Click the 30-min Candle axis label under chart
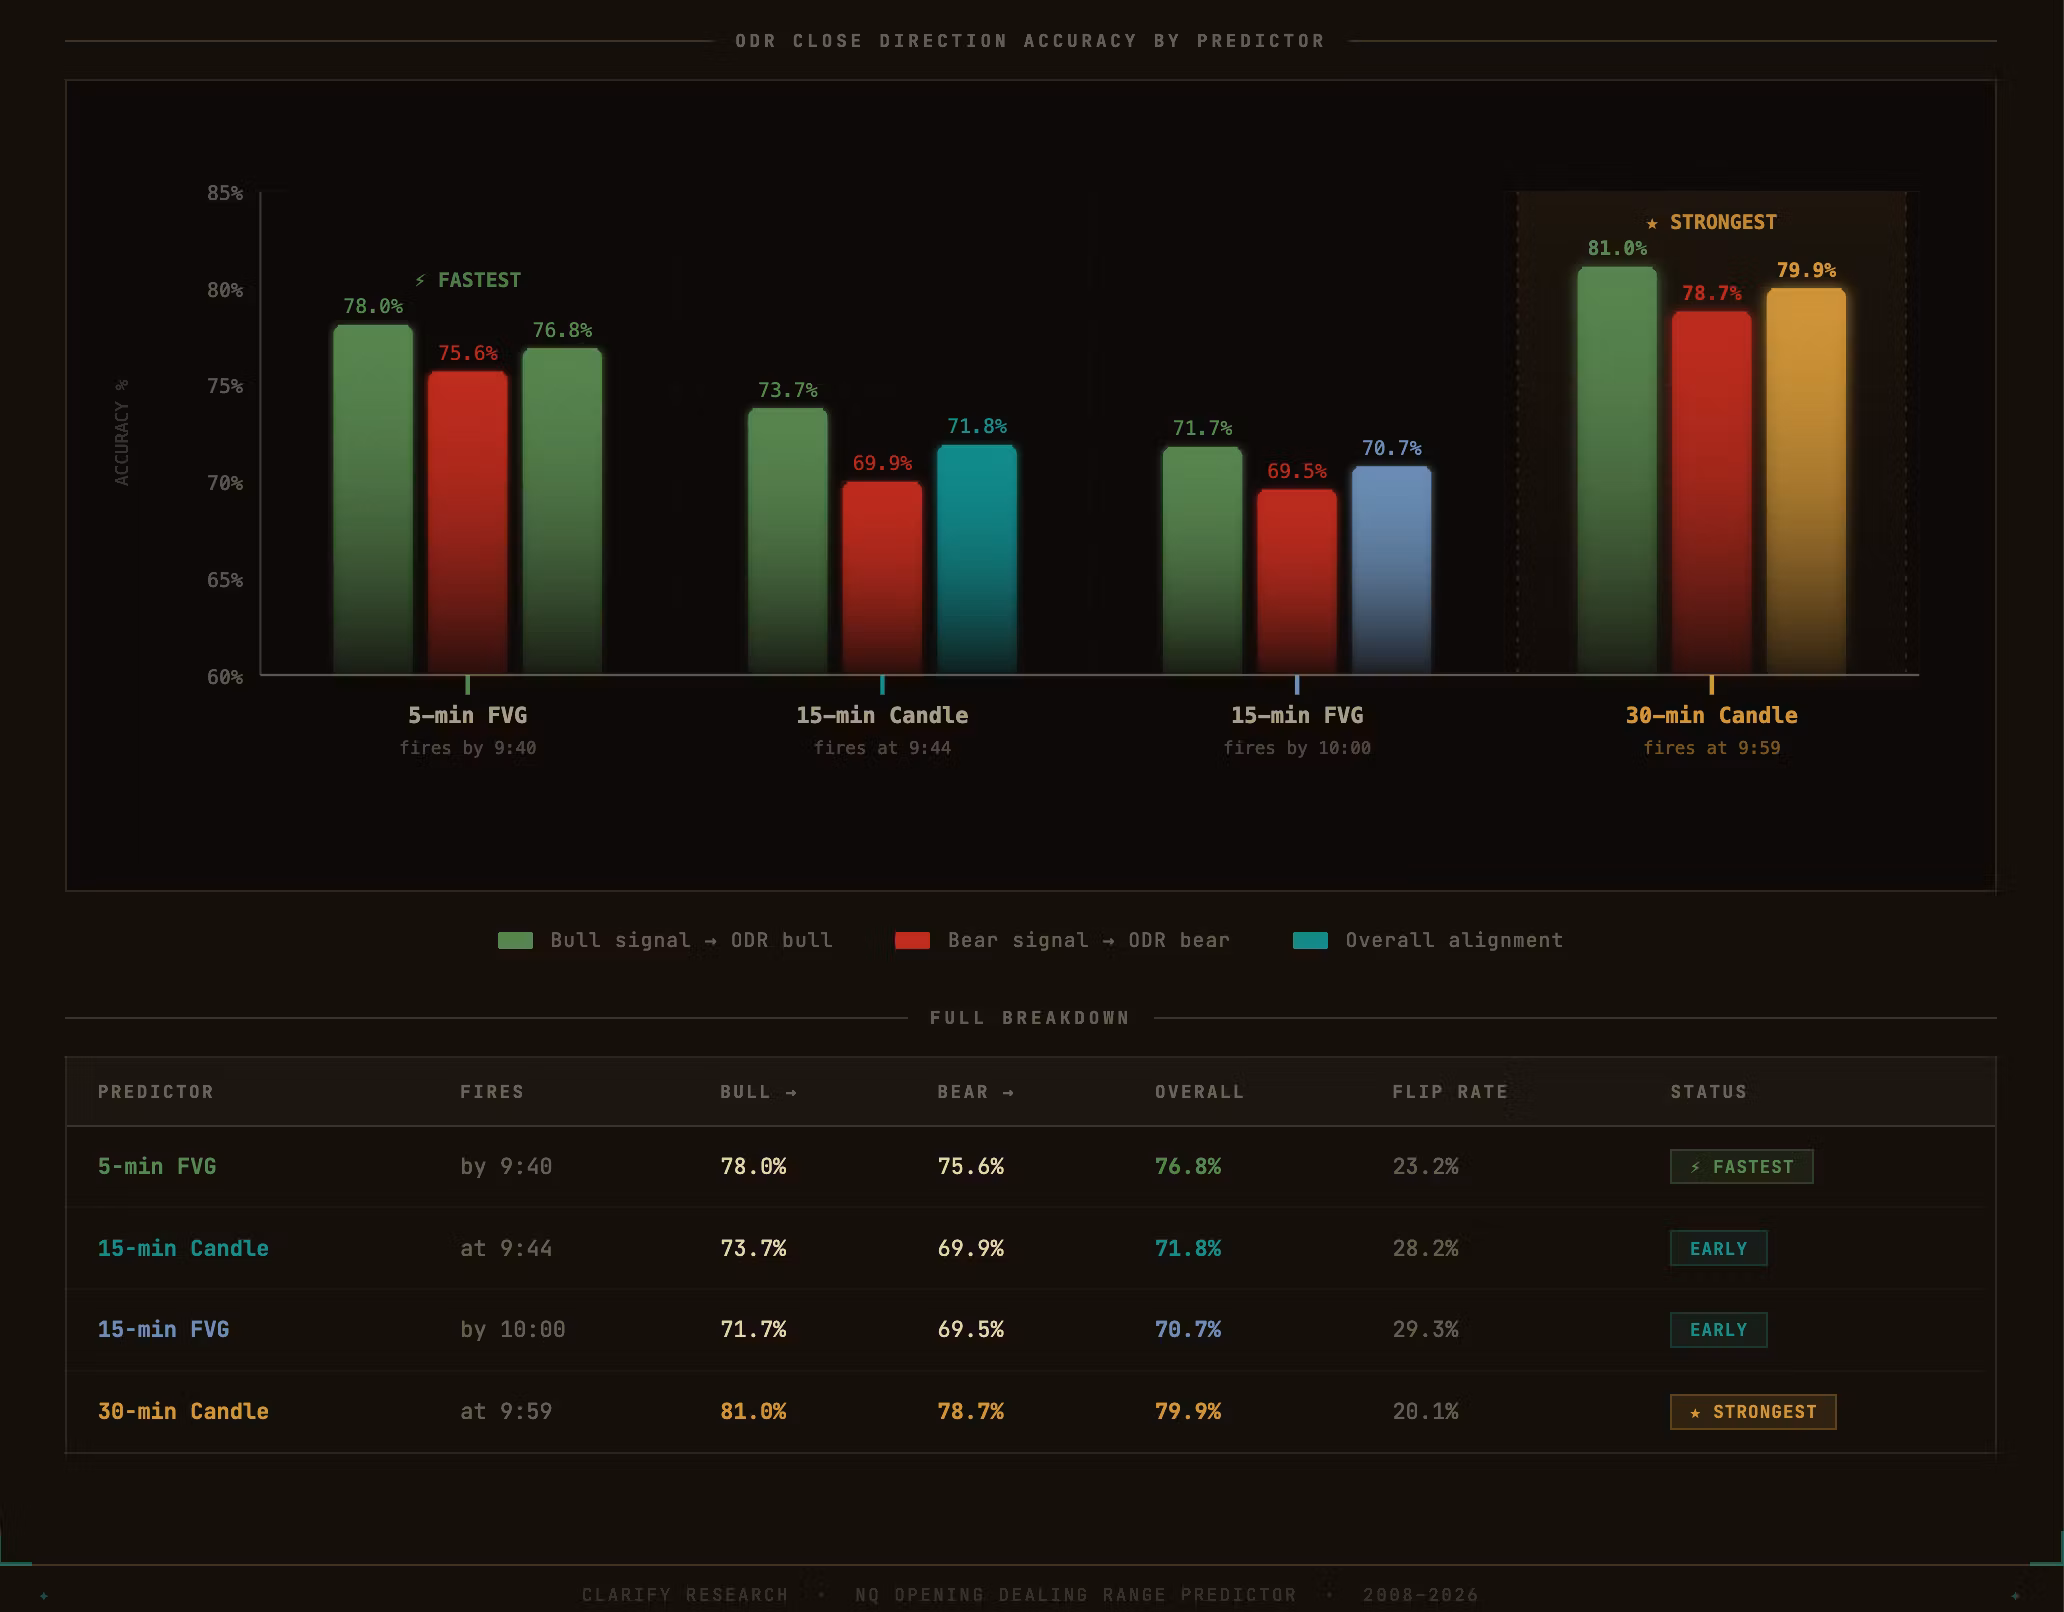The width and height of the screenshot is (2064, 1612). [1712, 716]
